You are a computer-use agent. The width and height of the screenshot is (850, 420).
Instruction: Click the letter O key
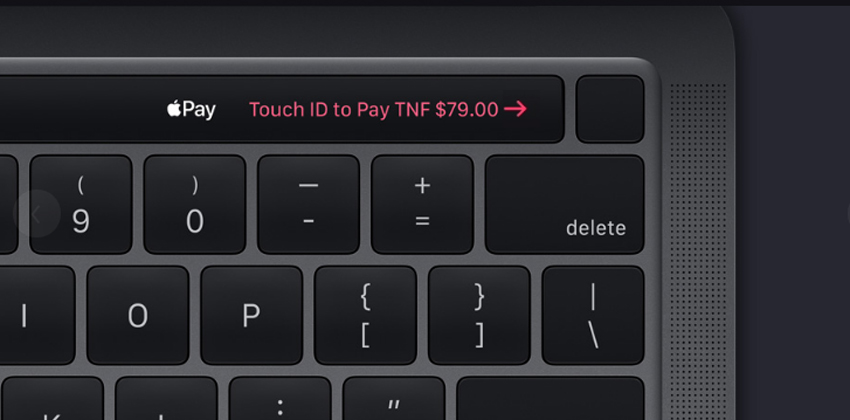click(x=138, y=315)
